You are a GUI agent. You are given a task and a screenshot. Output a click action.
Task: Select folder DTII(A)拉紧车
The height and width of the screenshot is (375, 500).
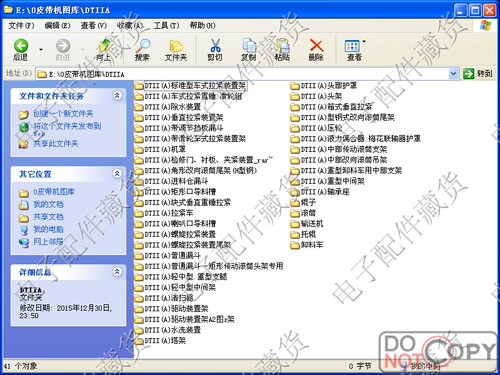point(164,213)
